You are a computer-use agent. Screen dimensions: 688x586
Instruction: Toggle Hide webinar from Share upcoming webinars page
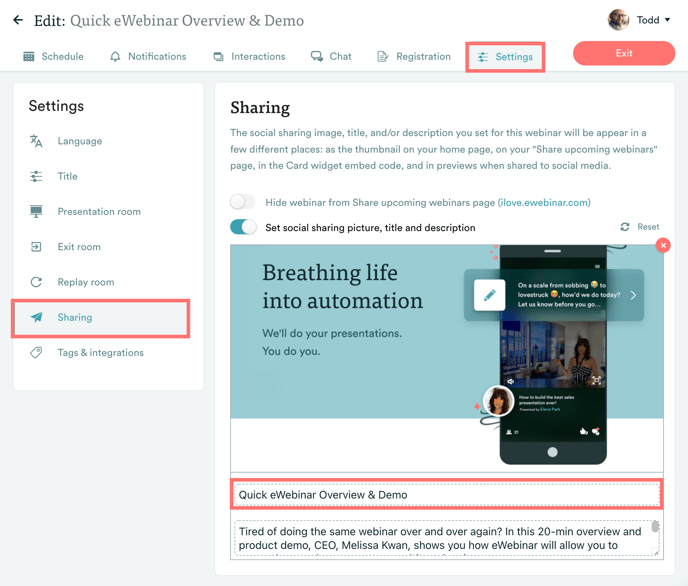click(243, 202)
